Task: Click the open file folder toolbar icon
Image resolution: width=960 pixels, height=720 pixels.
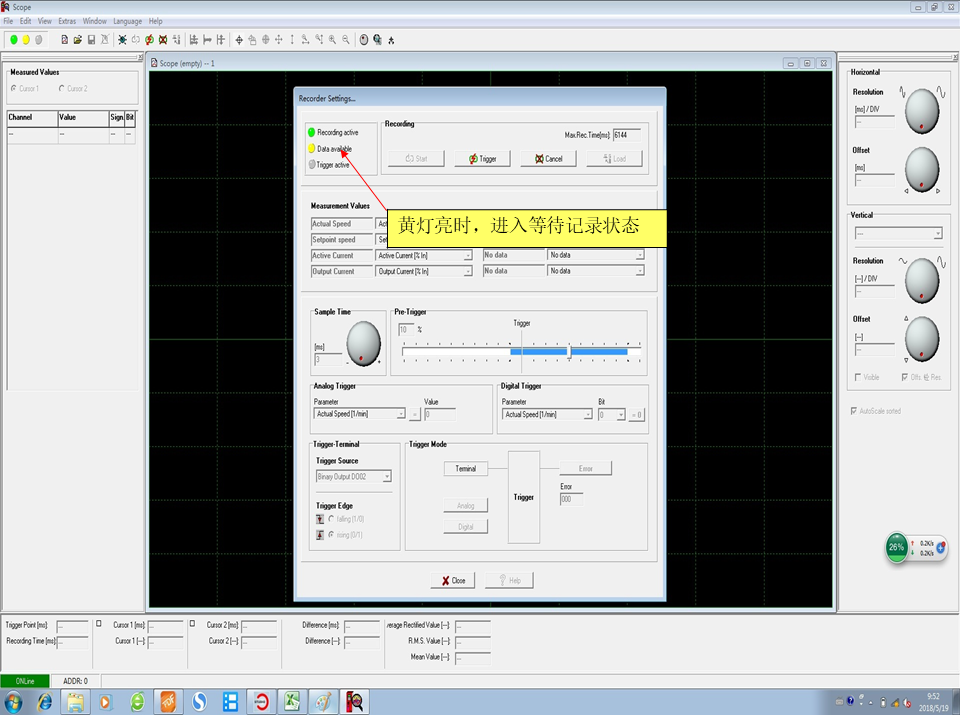Action: click(x=77, y=40)
